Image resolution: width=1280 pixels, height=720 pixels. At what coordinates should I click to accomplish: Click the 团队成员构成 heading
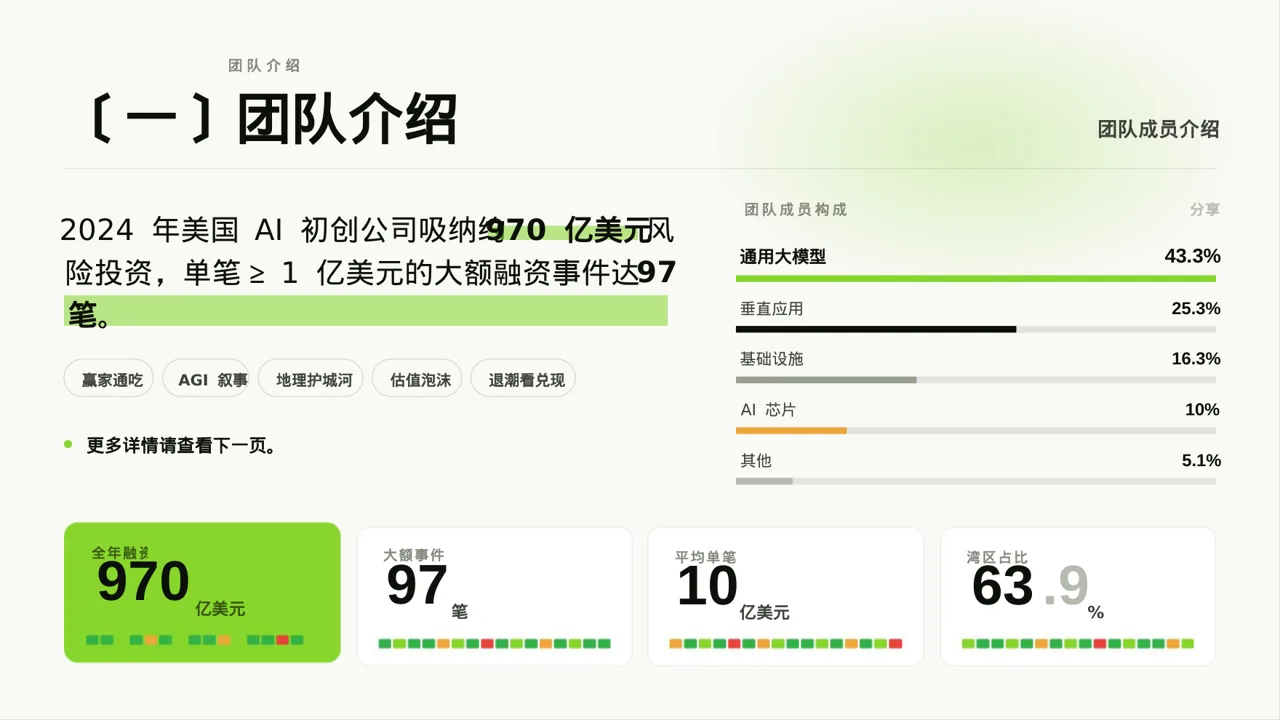point(796,210)
